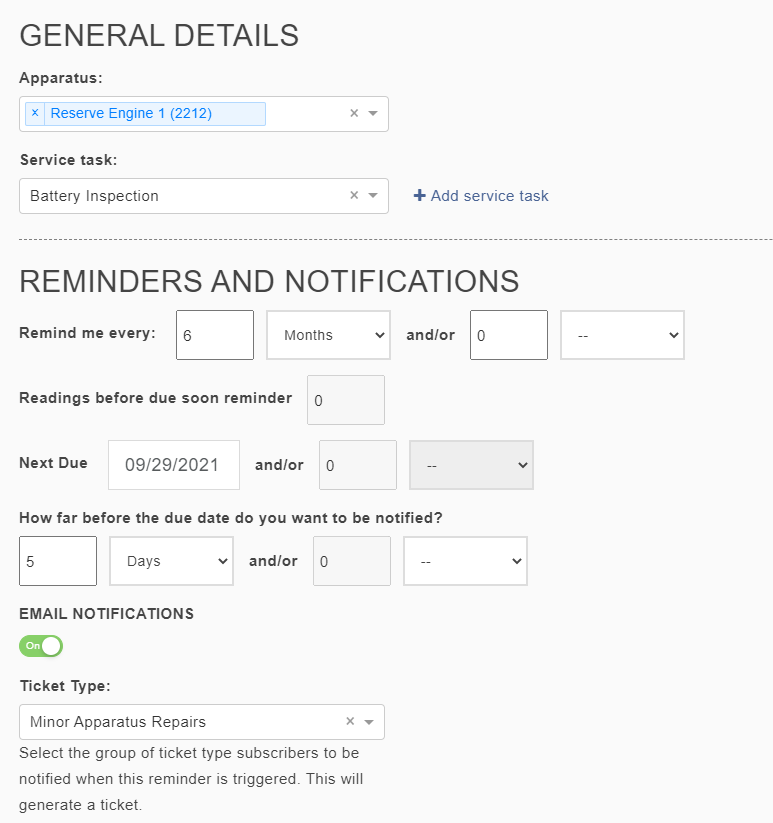Open the Service task dropdown arrow
Image resolution: width=773 pixels, height=823 pixels.
373,195
